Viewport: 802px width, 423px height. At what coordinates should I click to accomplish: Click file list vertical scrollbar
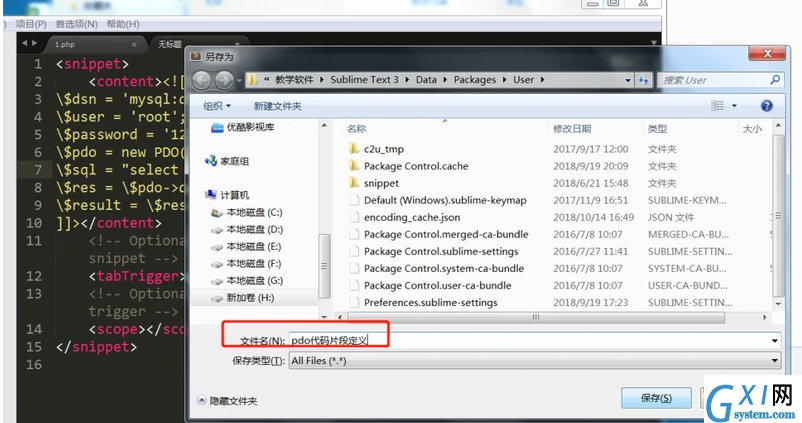[x=778, y=215]
